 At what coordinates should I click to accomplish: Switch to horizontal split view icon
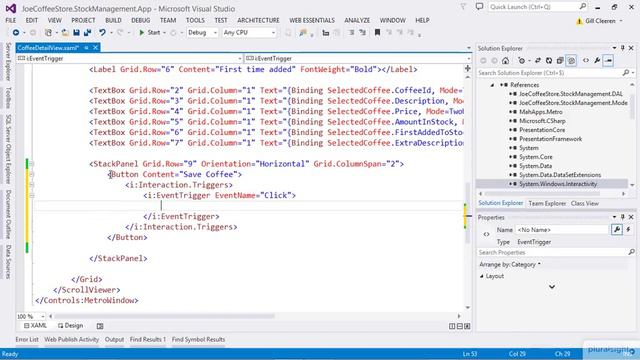click(x=460, y=326)
